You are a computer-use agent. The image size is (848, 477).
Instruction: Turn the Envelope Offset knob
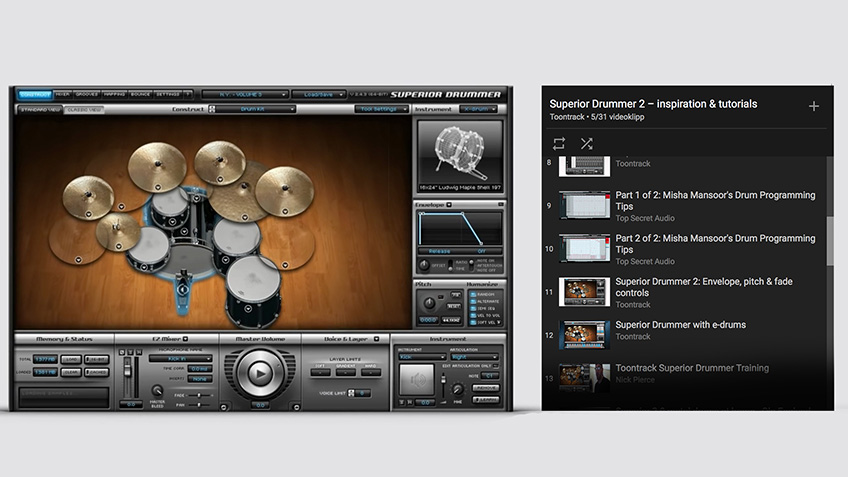424,265
